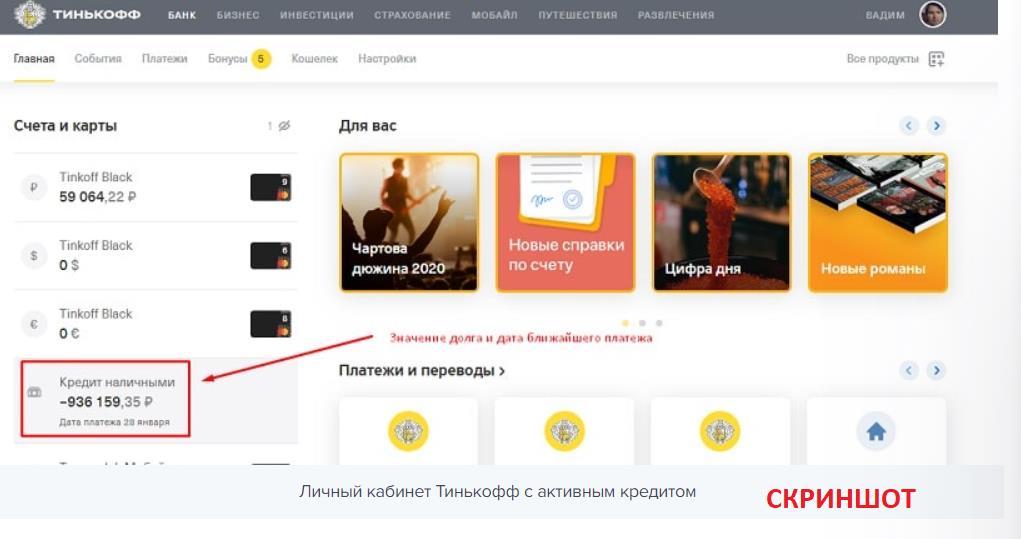Open card image of euro Tinkoff Black

[270, 324]
